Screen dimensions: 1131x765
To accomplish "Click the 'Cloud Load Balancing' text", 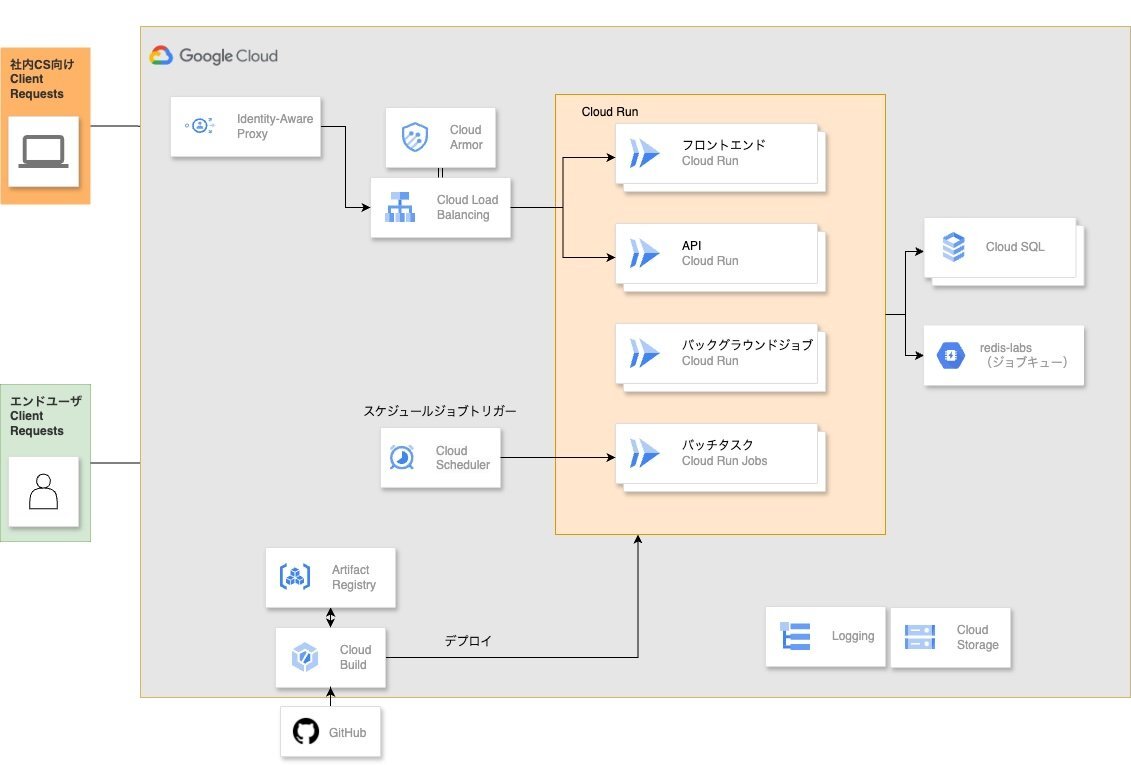I will (x=467, y=207).
